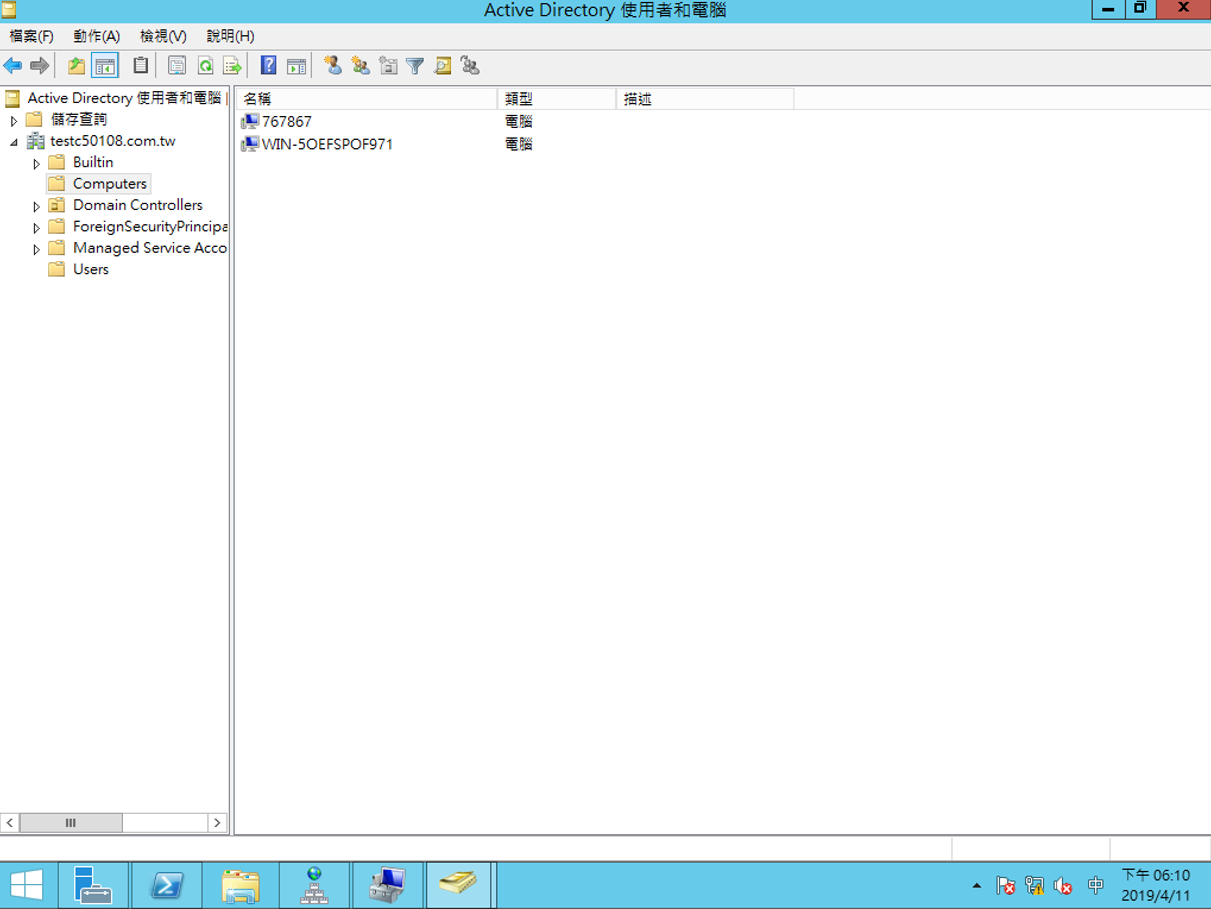Create a new user with the toolbar icon
The width and height of the screenshot is (1211, 909).
333,66
